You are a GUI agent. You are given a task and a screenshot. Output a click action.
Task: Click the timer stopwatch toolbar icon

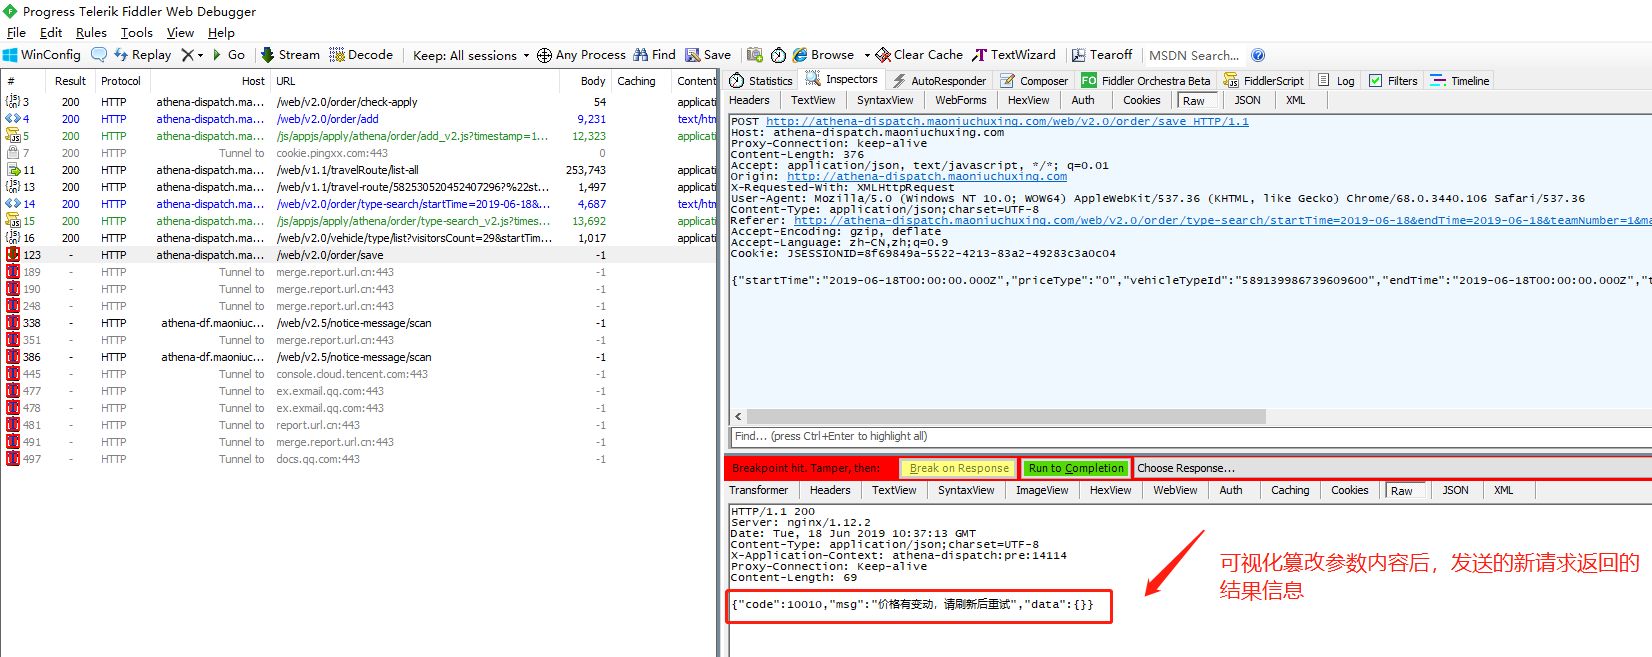[x=778, y=55]
